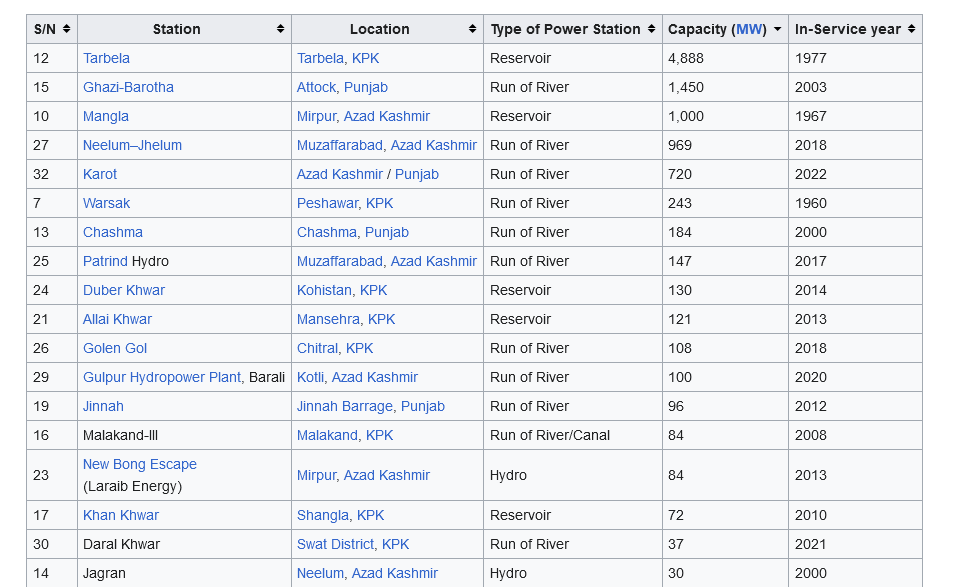Screen dimensions: 956x587
Task: Open Muzaffarabad link in Patrind row
Action: click(x=340, y=261)
